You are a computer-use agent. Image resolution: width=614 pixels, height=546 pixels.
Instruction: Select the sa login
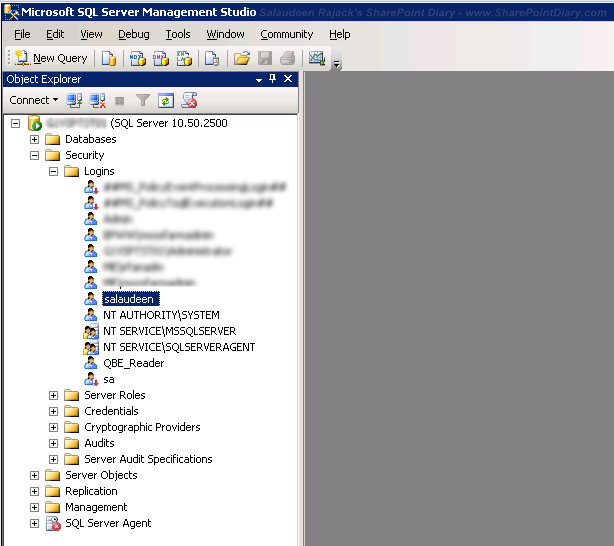click(x=109, y=380)
